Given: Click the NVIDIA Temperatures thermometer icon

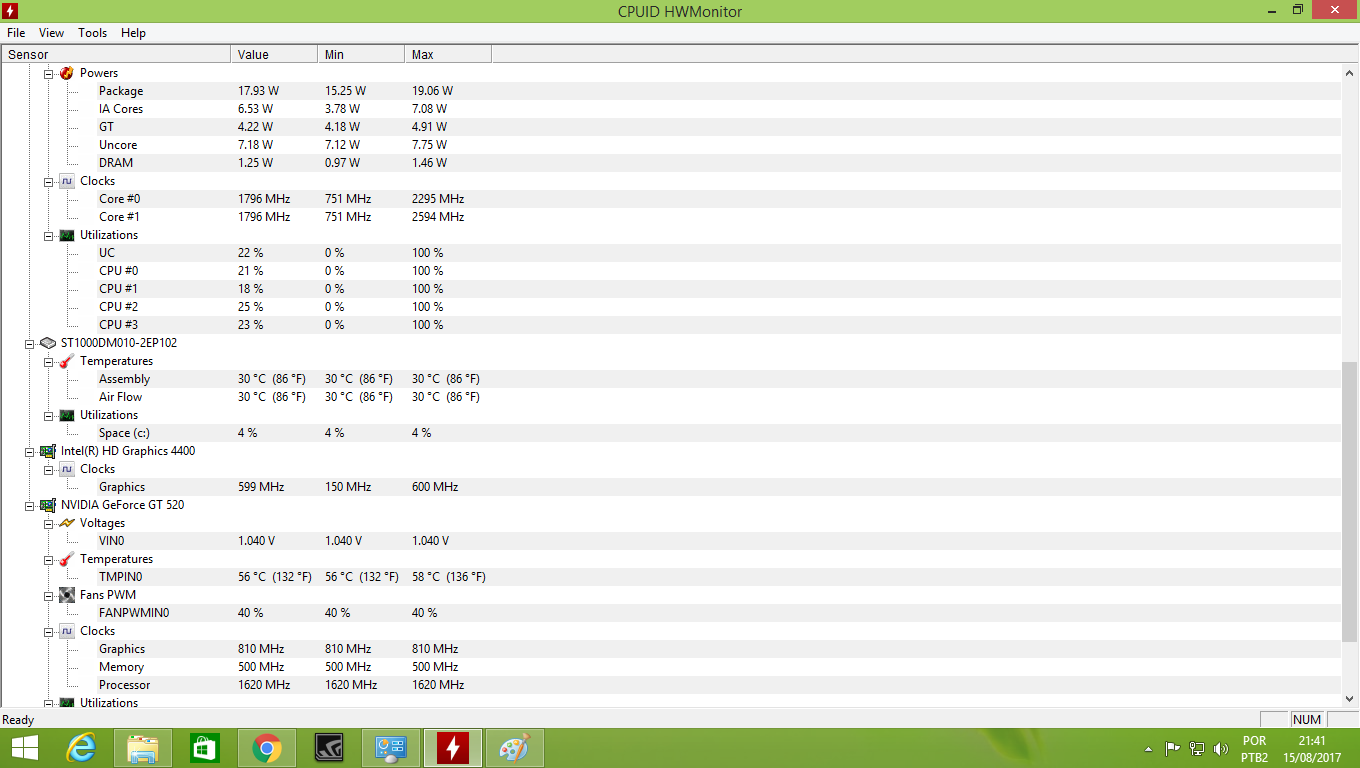Looking at the screenshot, I should [x=66, y=559].
